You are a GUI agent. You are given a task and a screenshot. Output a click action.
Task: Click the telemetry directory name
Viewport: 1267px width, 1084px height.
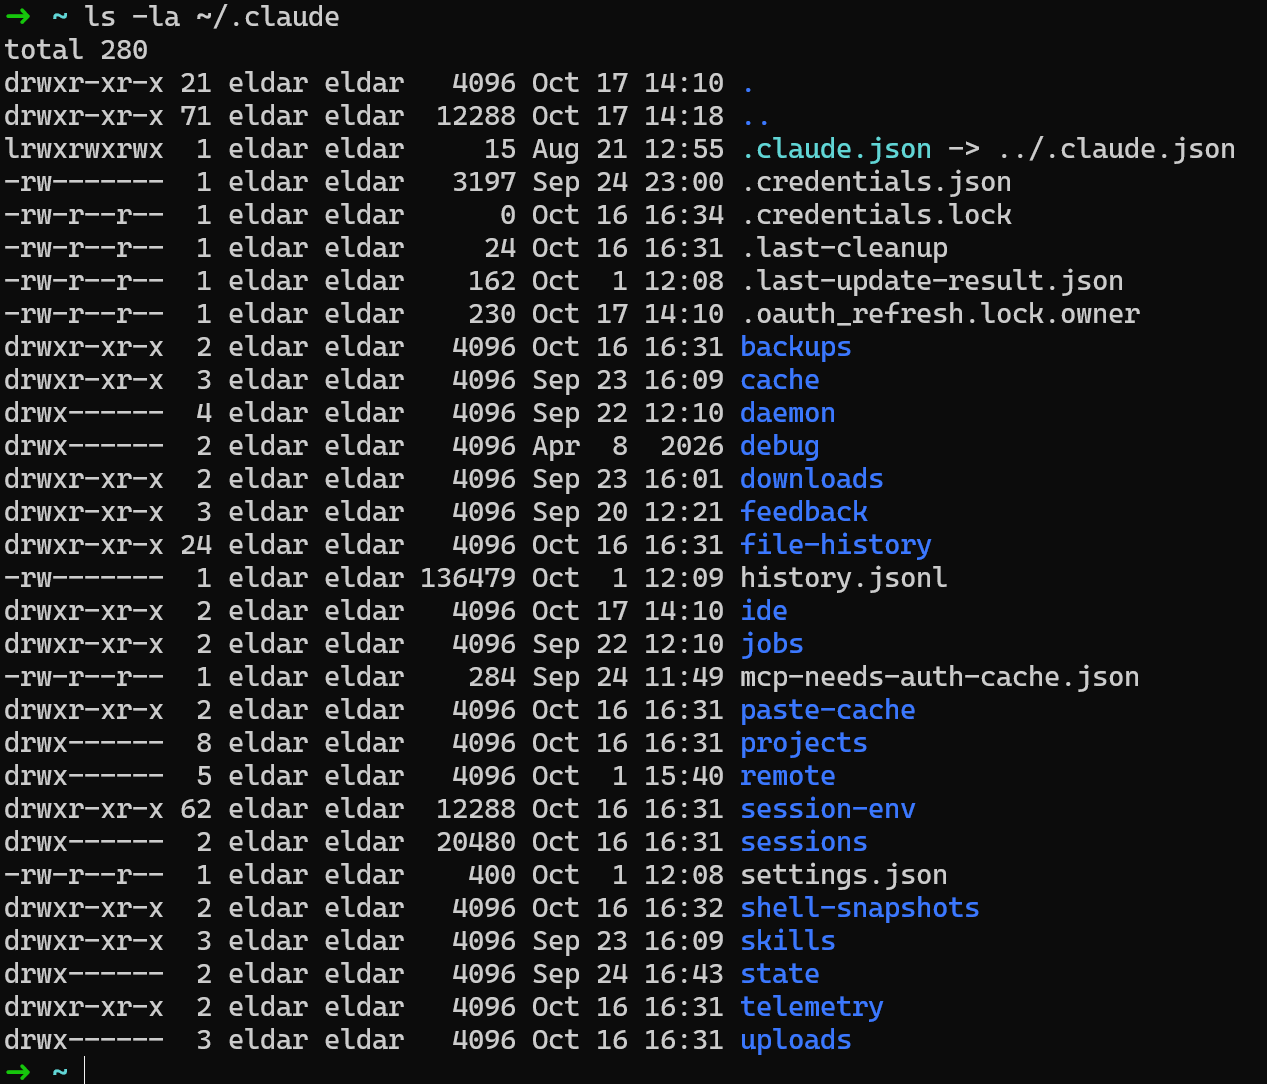coord(812,1007)
